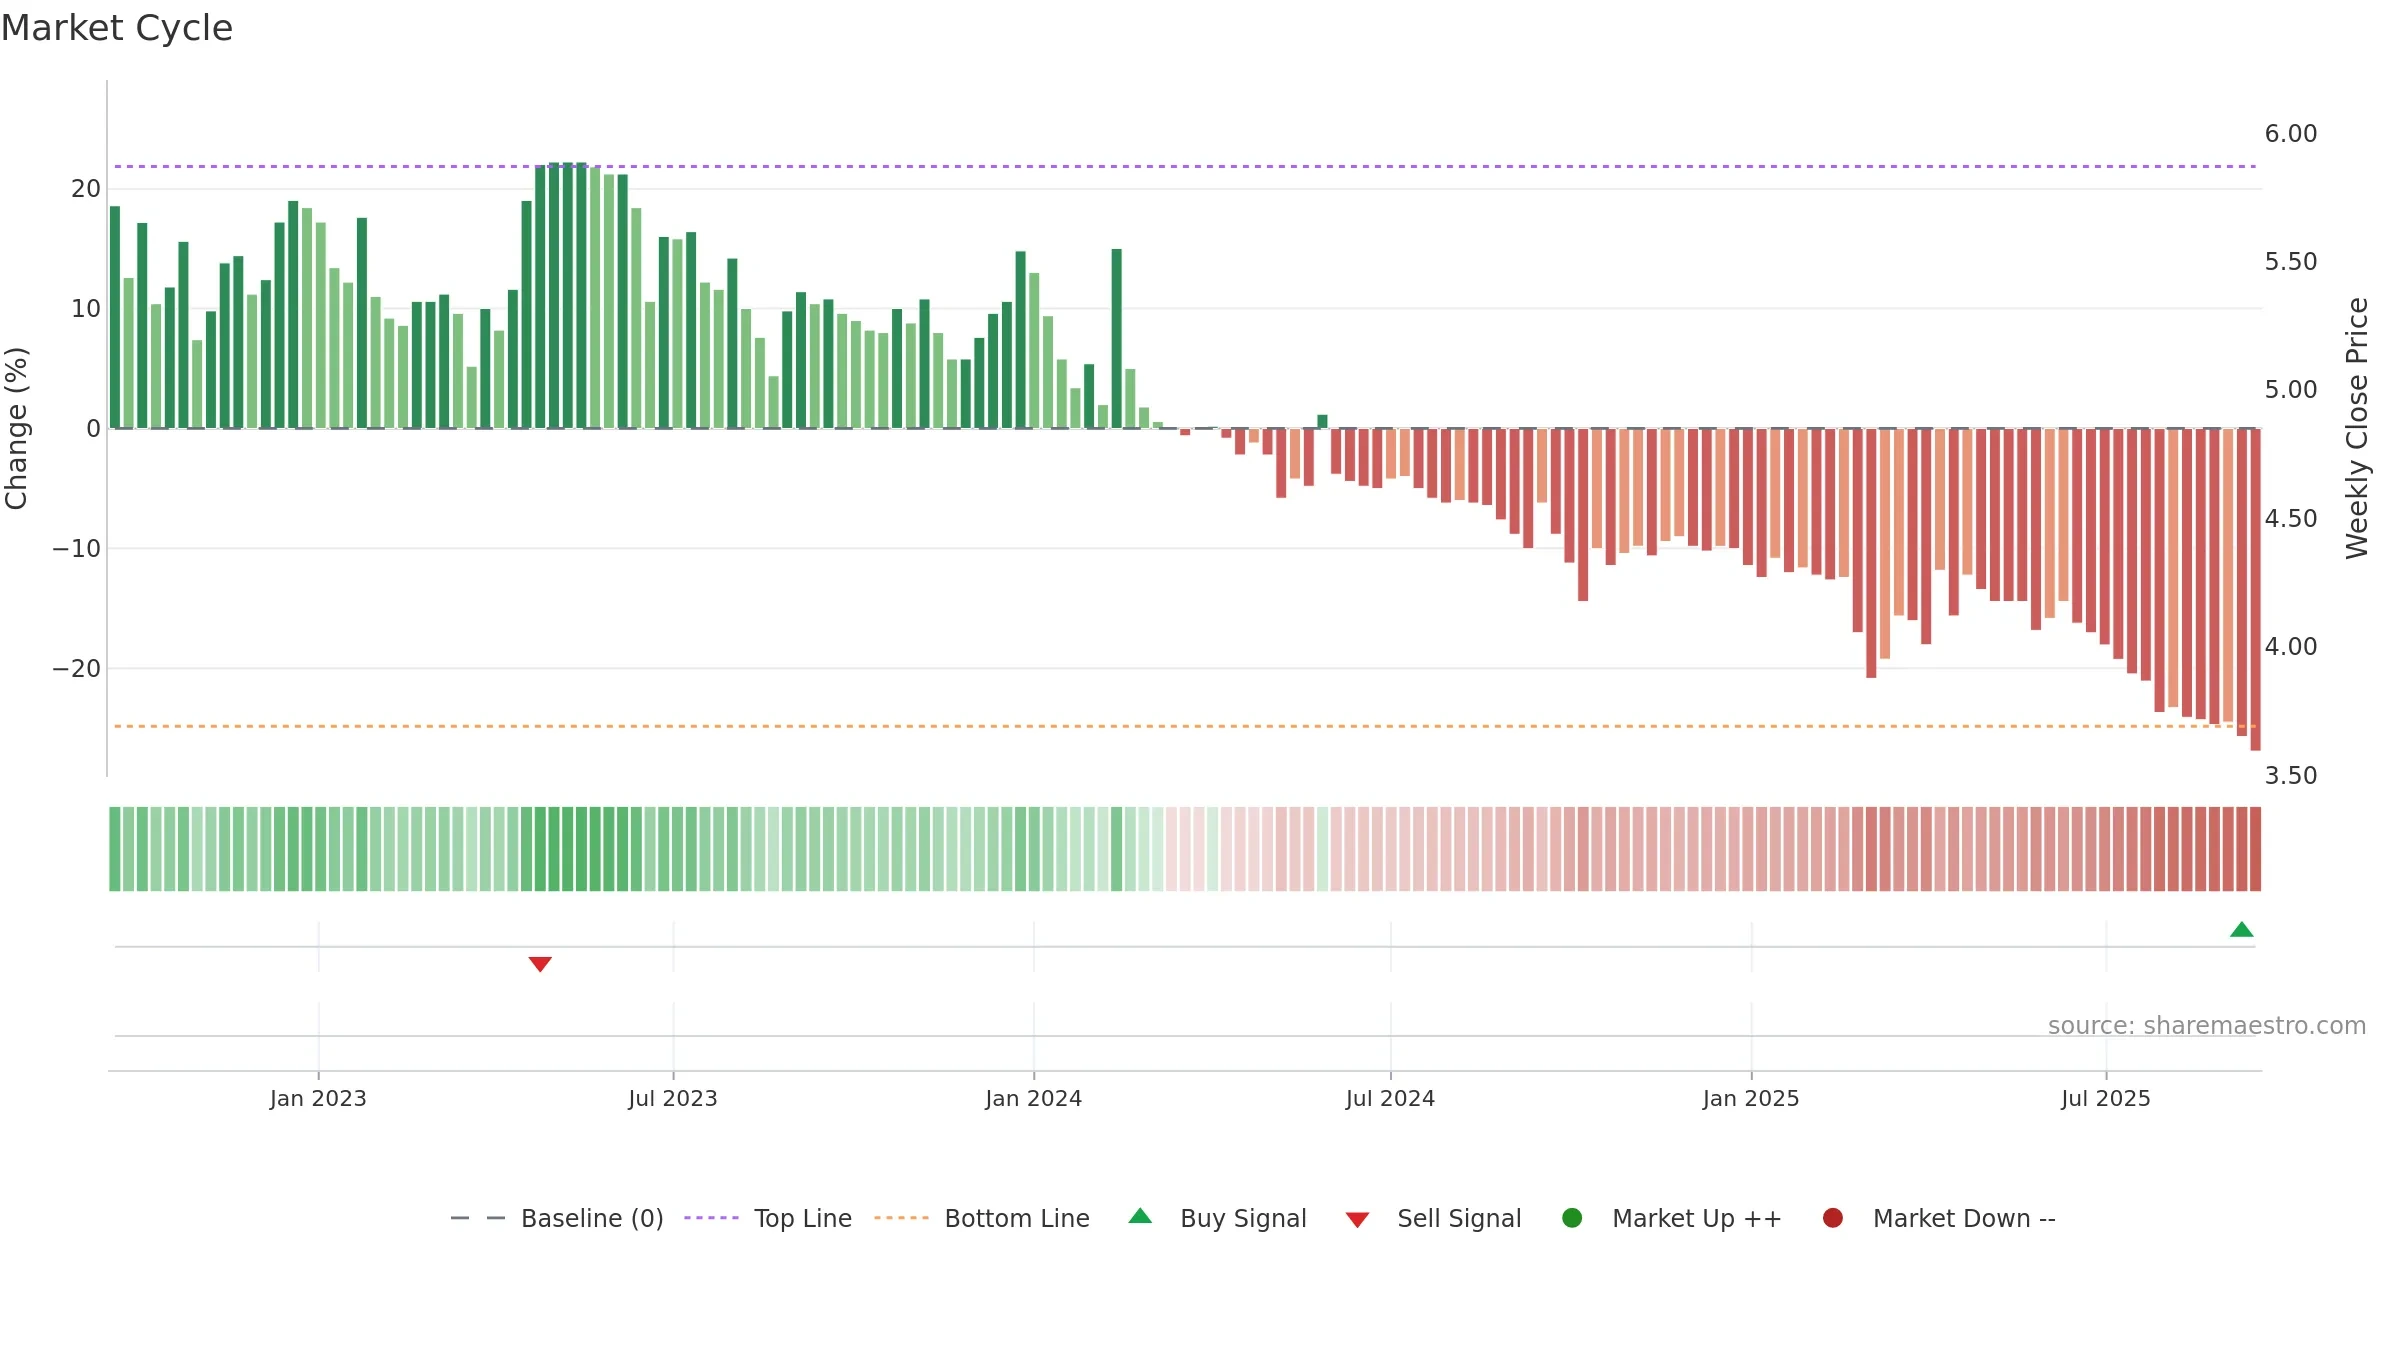Toggle the Buy Signal legend entry
This screenshot has height=1350, width=2400.
1217,1218
